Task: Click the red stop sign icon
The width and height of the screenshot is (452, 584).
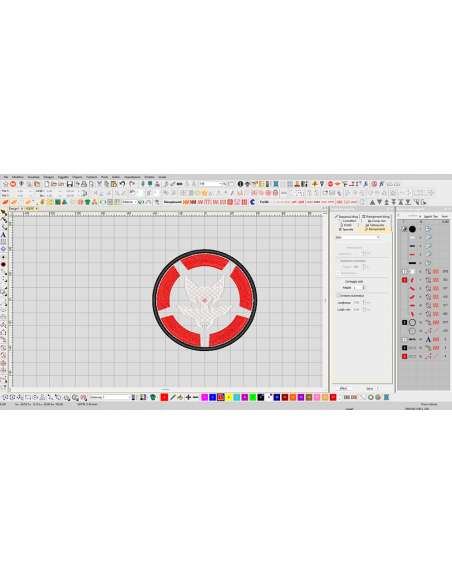Action: coord(330,184)
